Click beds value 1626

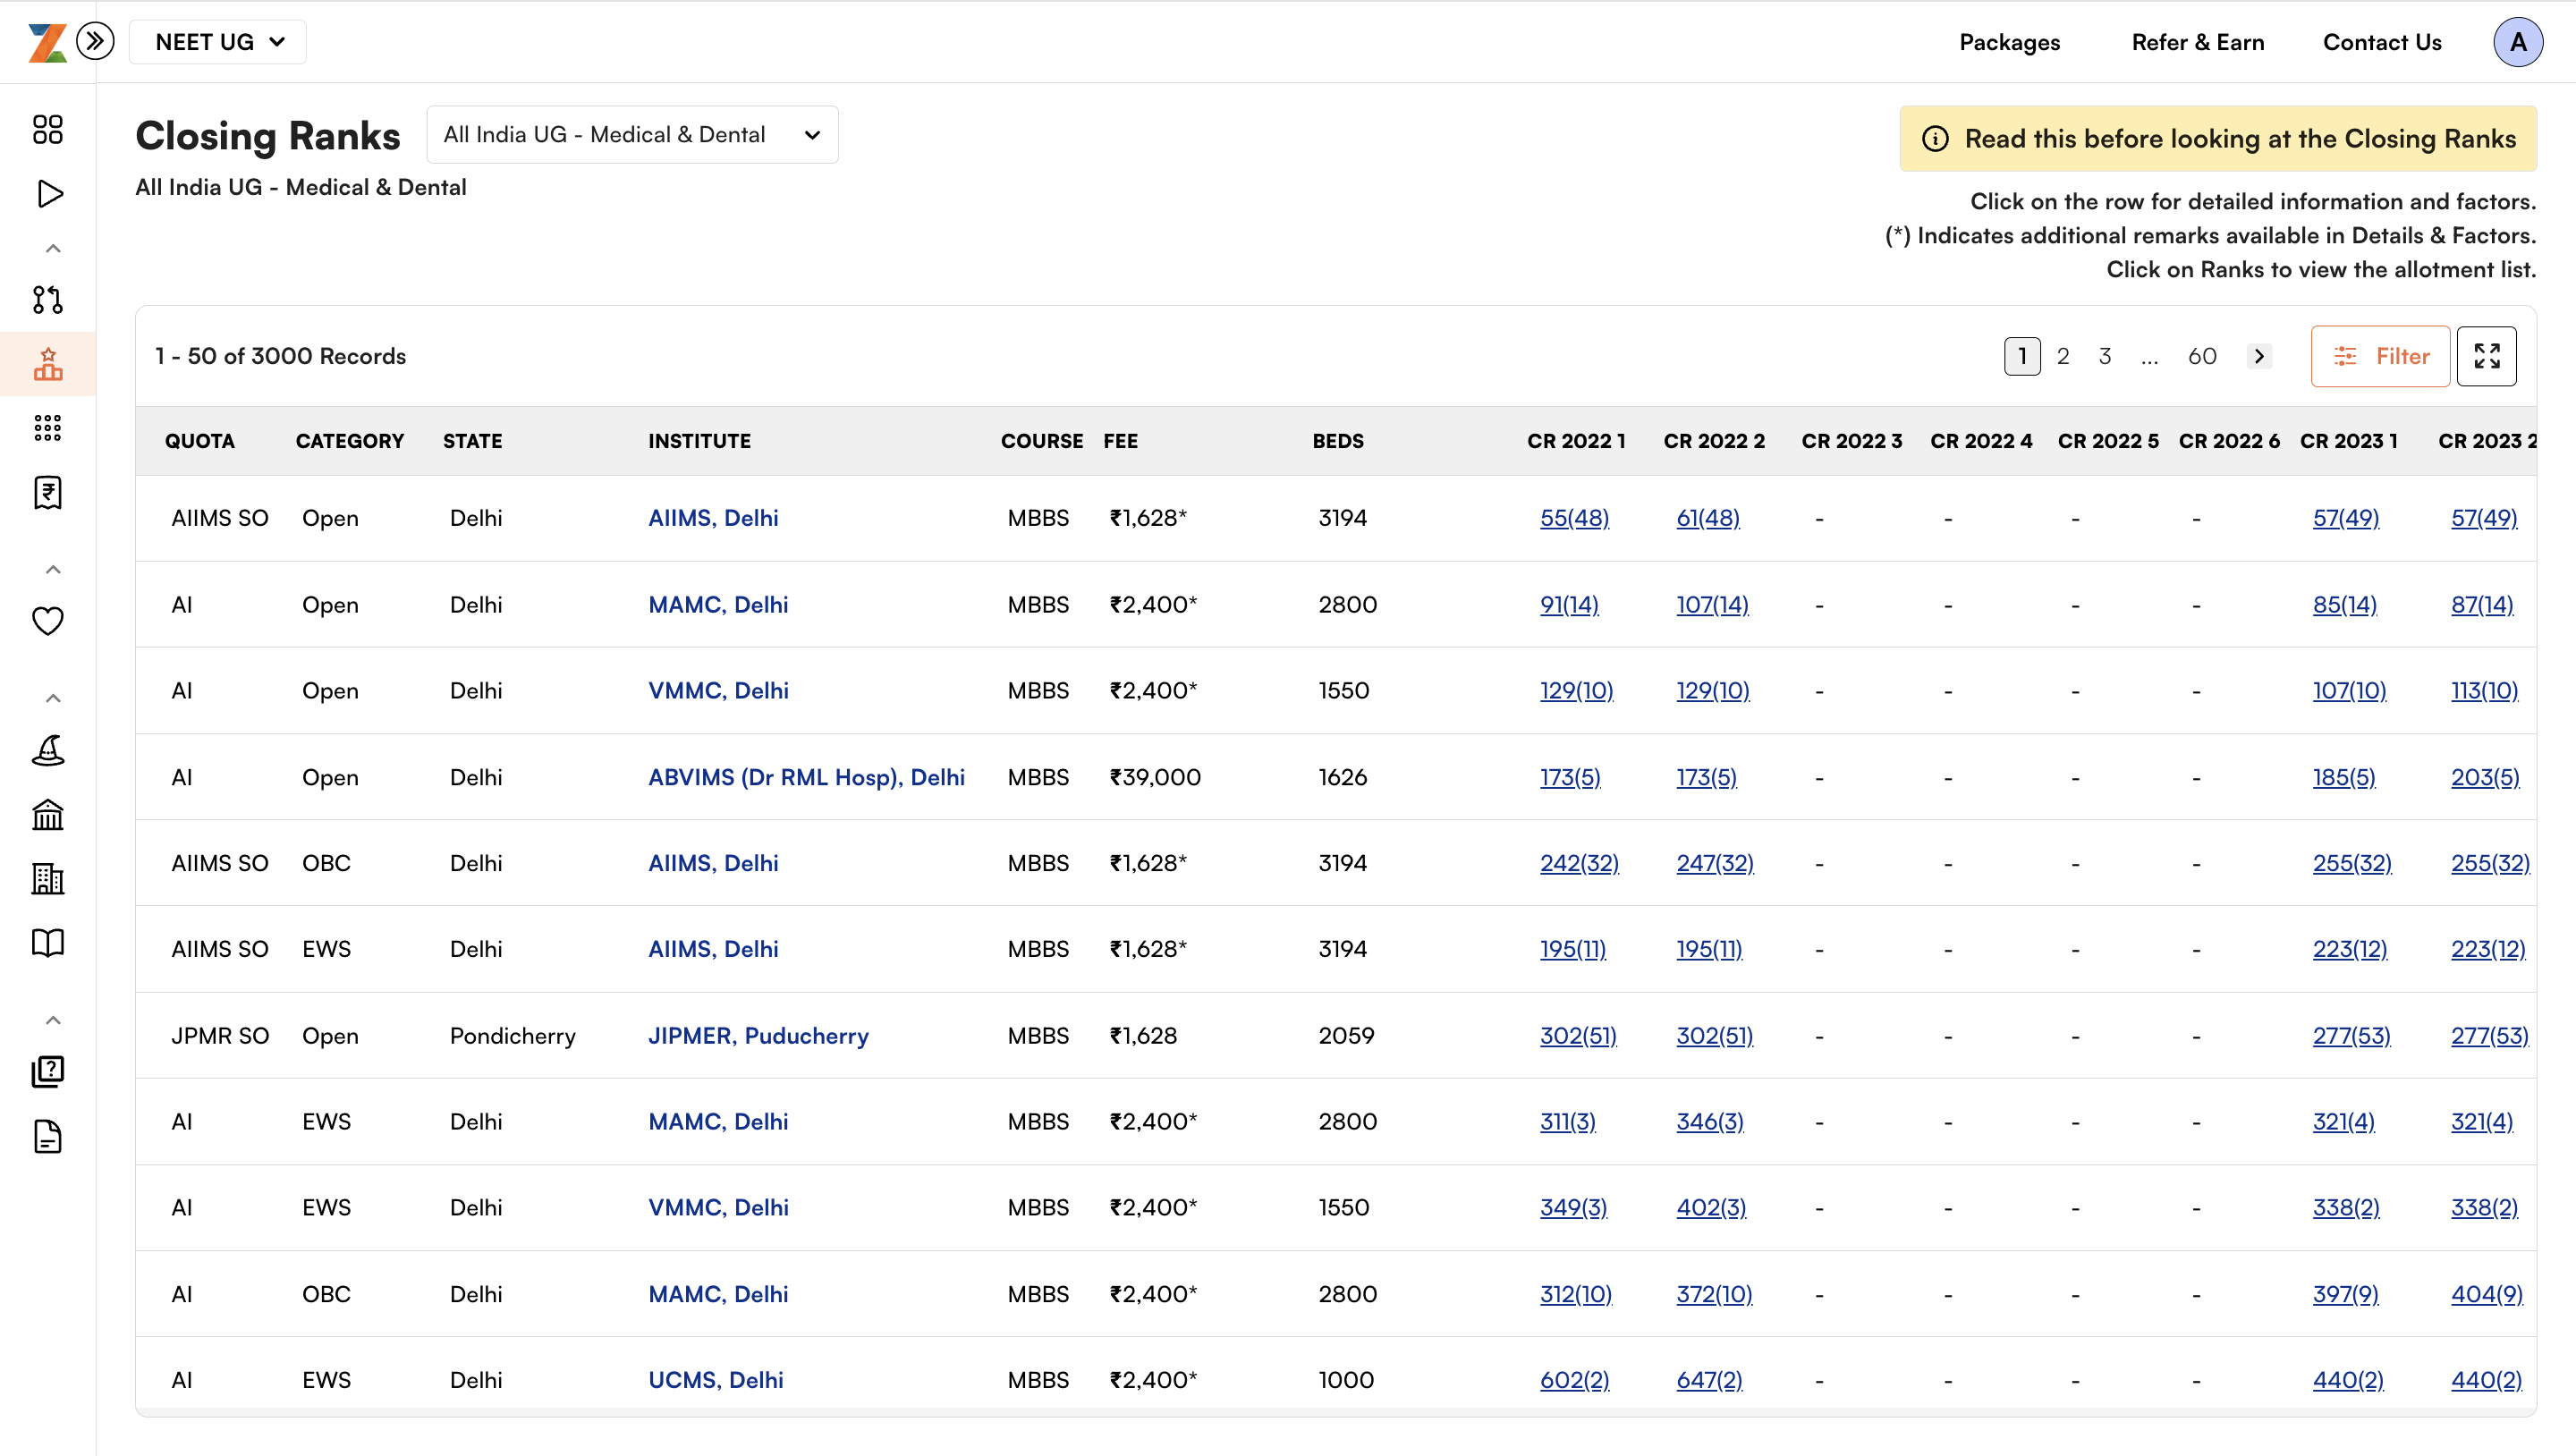(1342, 777)
